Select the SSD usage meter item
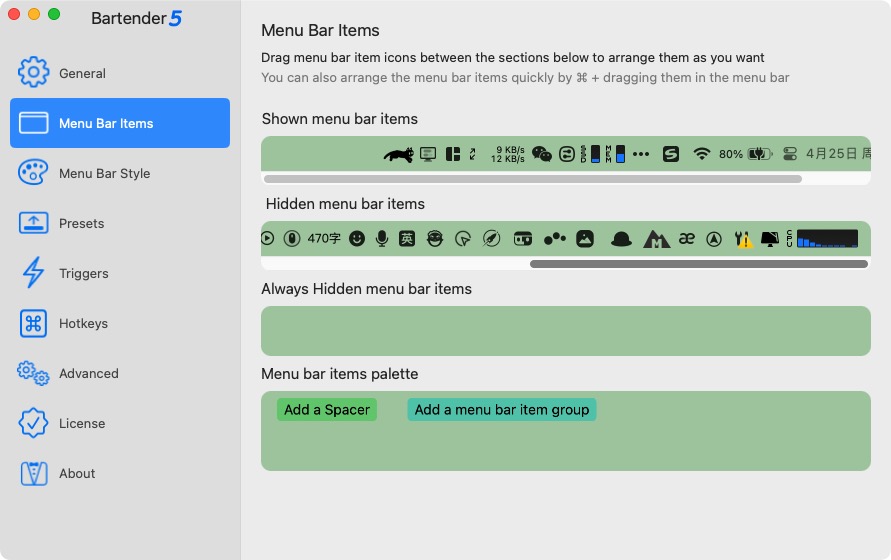891x560 pixels. point(590,154)
